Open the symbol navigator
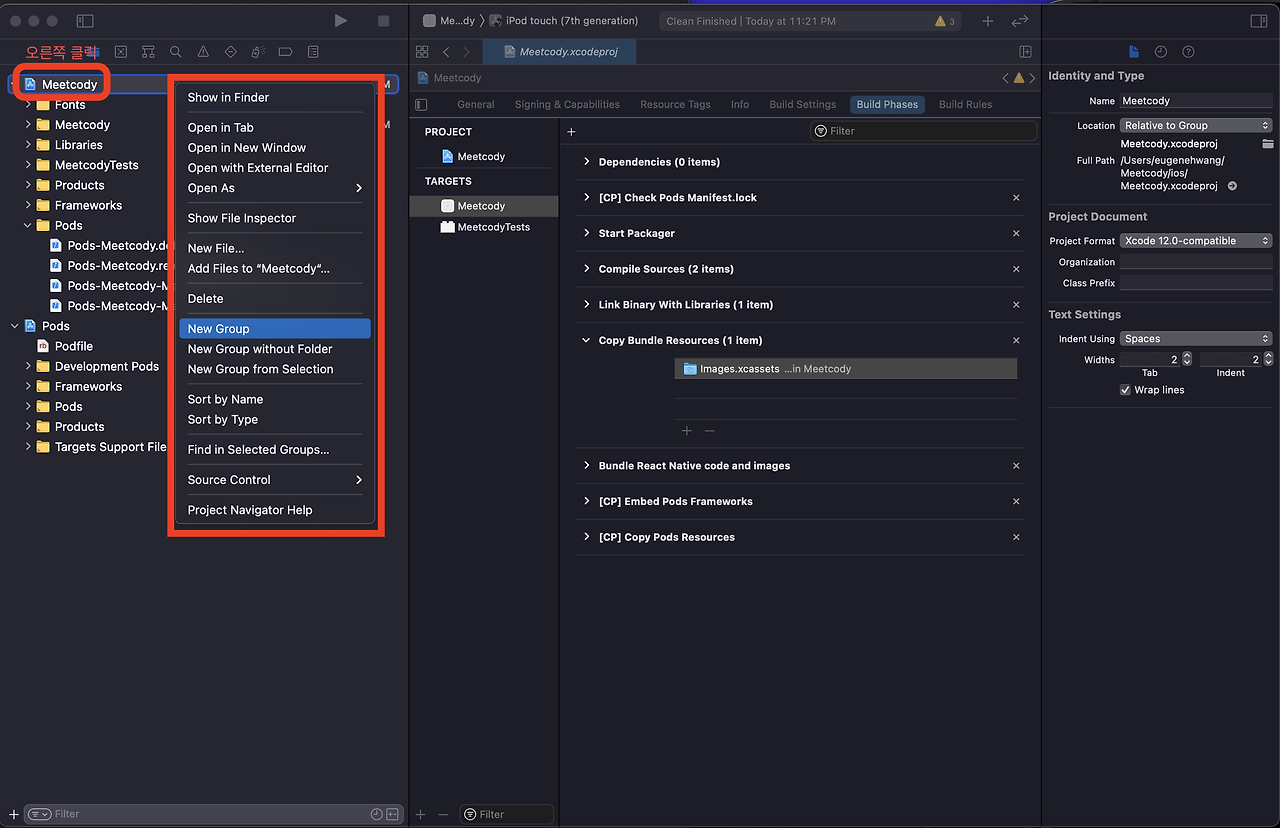The width and height of the screenshot is (1280, 828). click(148, 52)
